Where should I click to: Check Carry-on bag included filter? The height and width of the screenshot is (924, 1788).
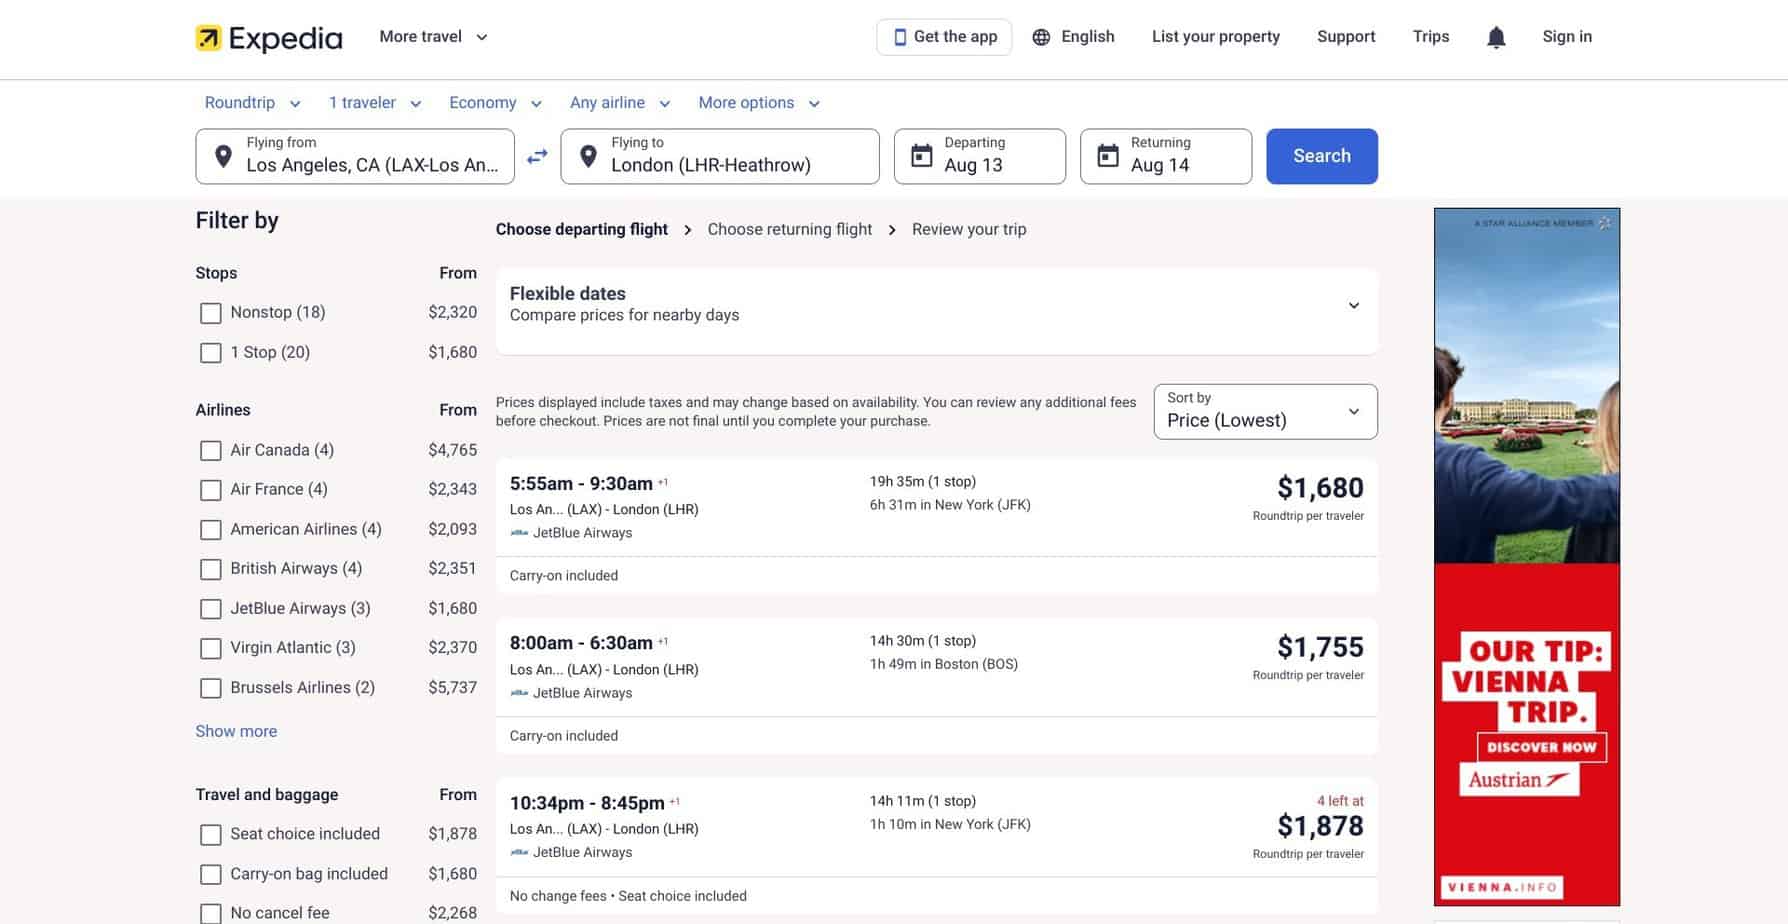[210, 875]
